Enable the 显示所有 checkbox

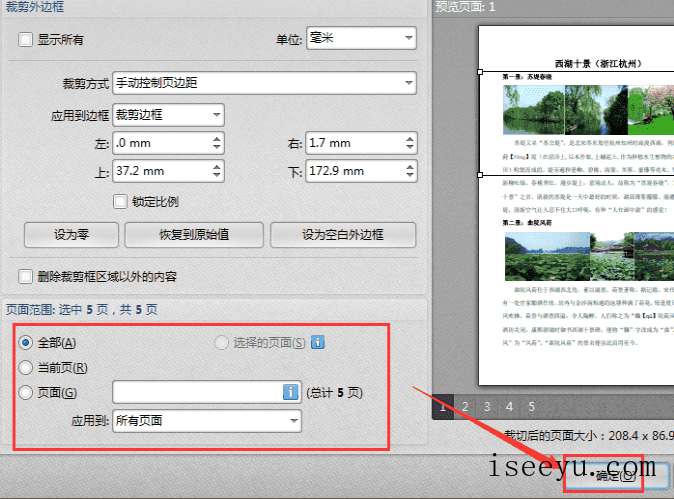point(25,40)
